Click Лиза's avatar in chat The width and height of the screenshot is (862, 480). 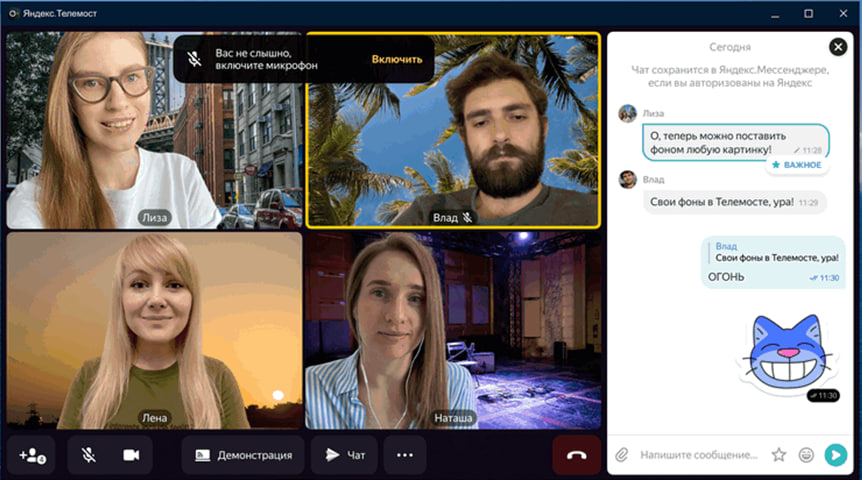point(628,113)
